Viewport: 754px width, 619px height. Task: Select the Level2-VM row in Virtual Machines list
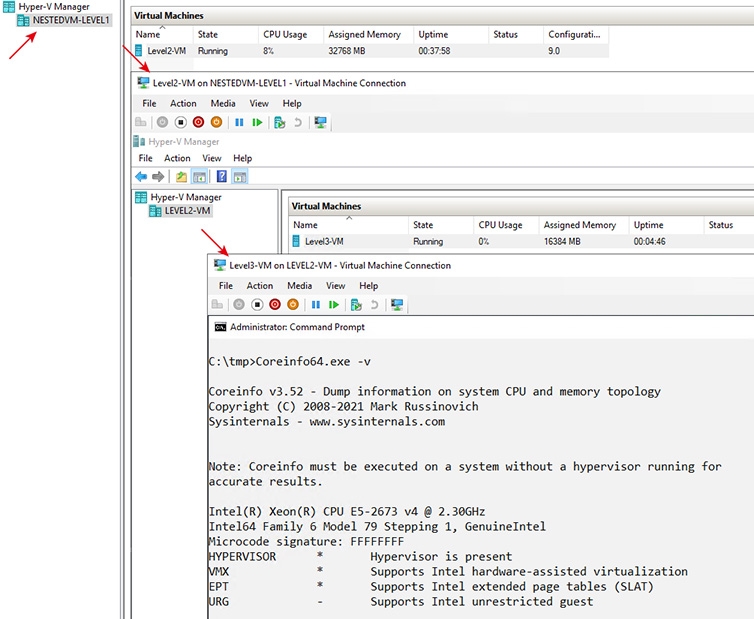(371, 51)
